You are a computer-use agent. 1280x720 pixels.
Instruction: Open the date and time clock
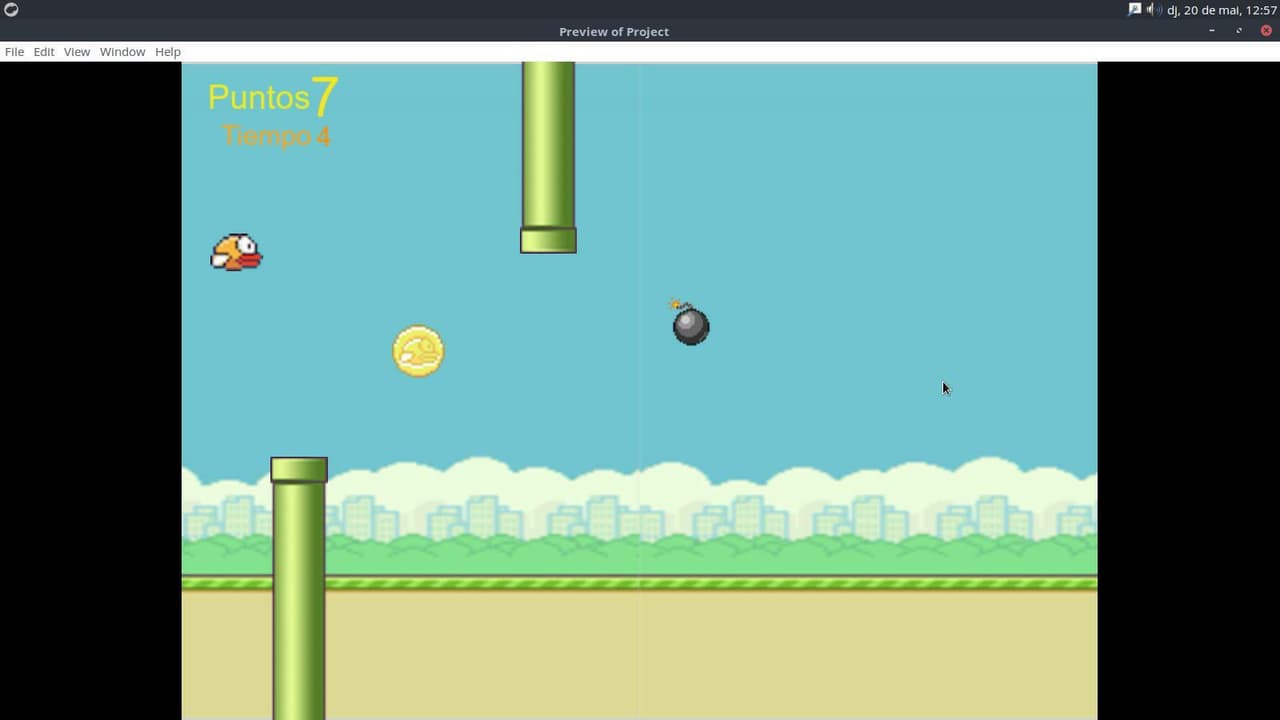coord(1222,10)
